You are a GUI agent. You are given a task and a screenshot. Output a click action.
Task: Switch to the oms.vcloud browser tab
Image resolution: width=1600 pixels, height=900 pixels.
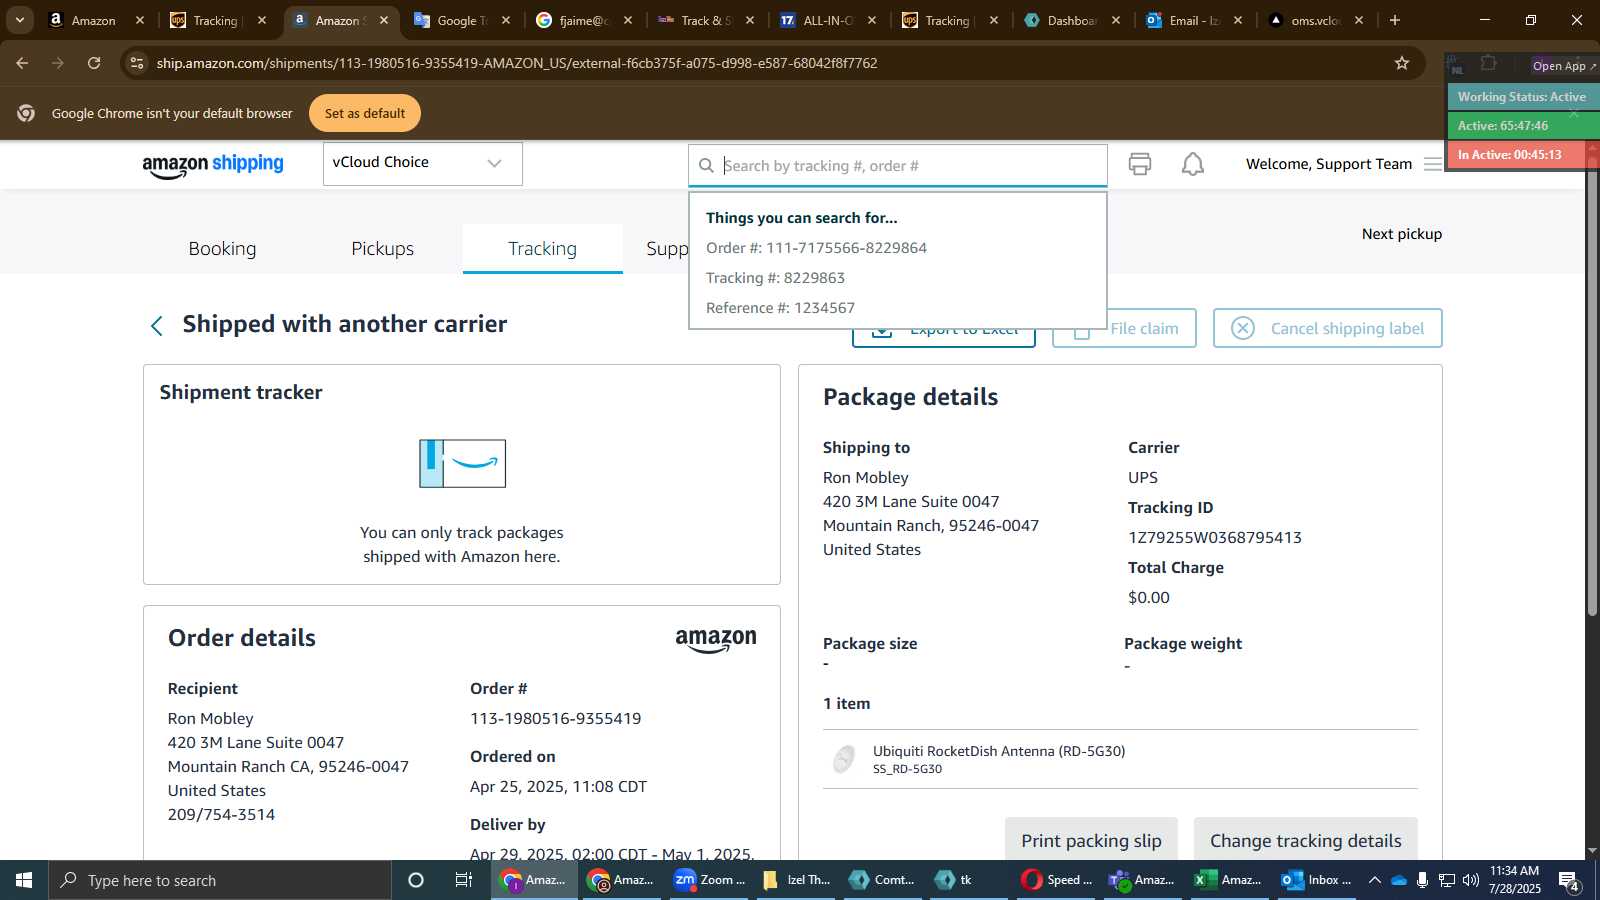coord(1316,20)
